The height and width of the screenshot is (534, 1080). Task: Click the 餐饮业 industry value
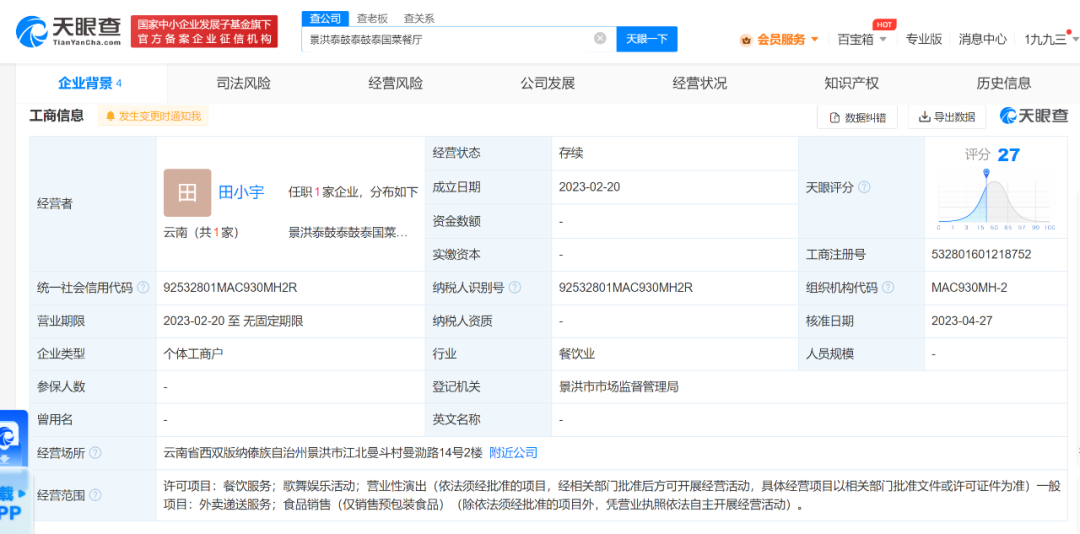click(577, 353)
